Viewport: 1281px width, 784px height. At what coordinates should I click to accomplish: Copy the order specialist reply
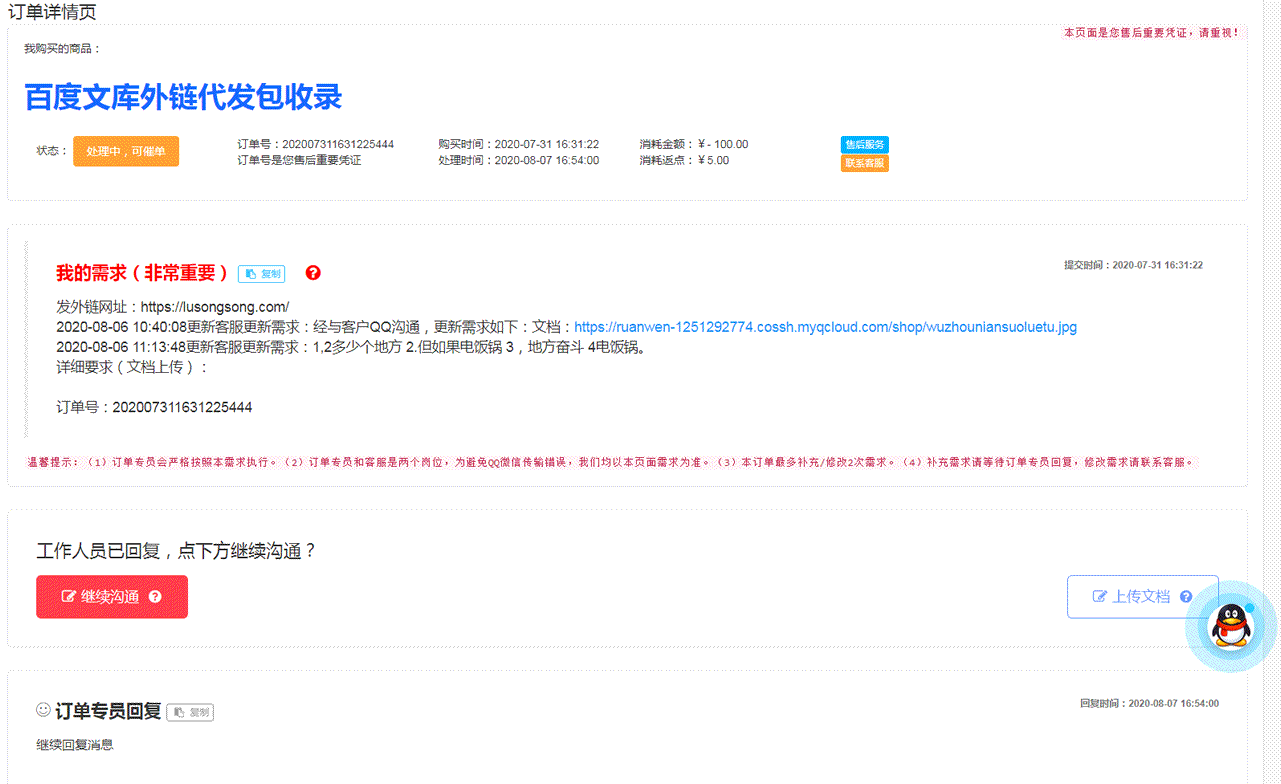coord(190,712)
